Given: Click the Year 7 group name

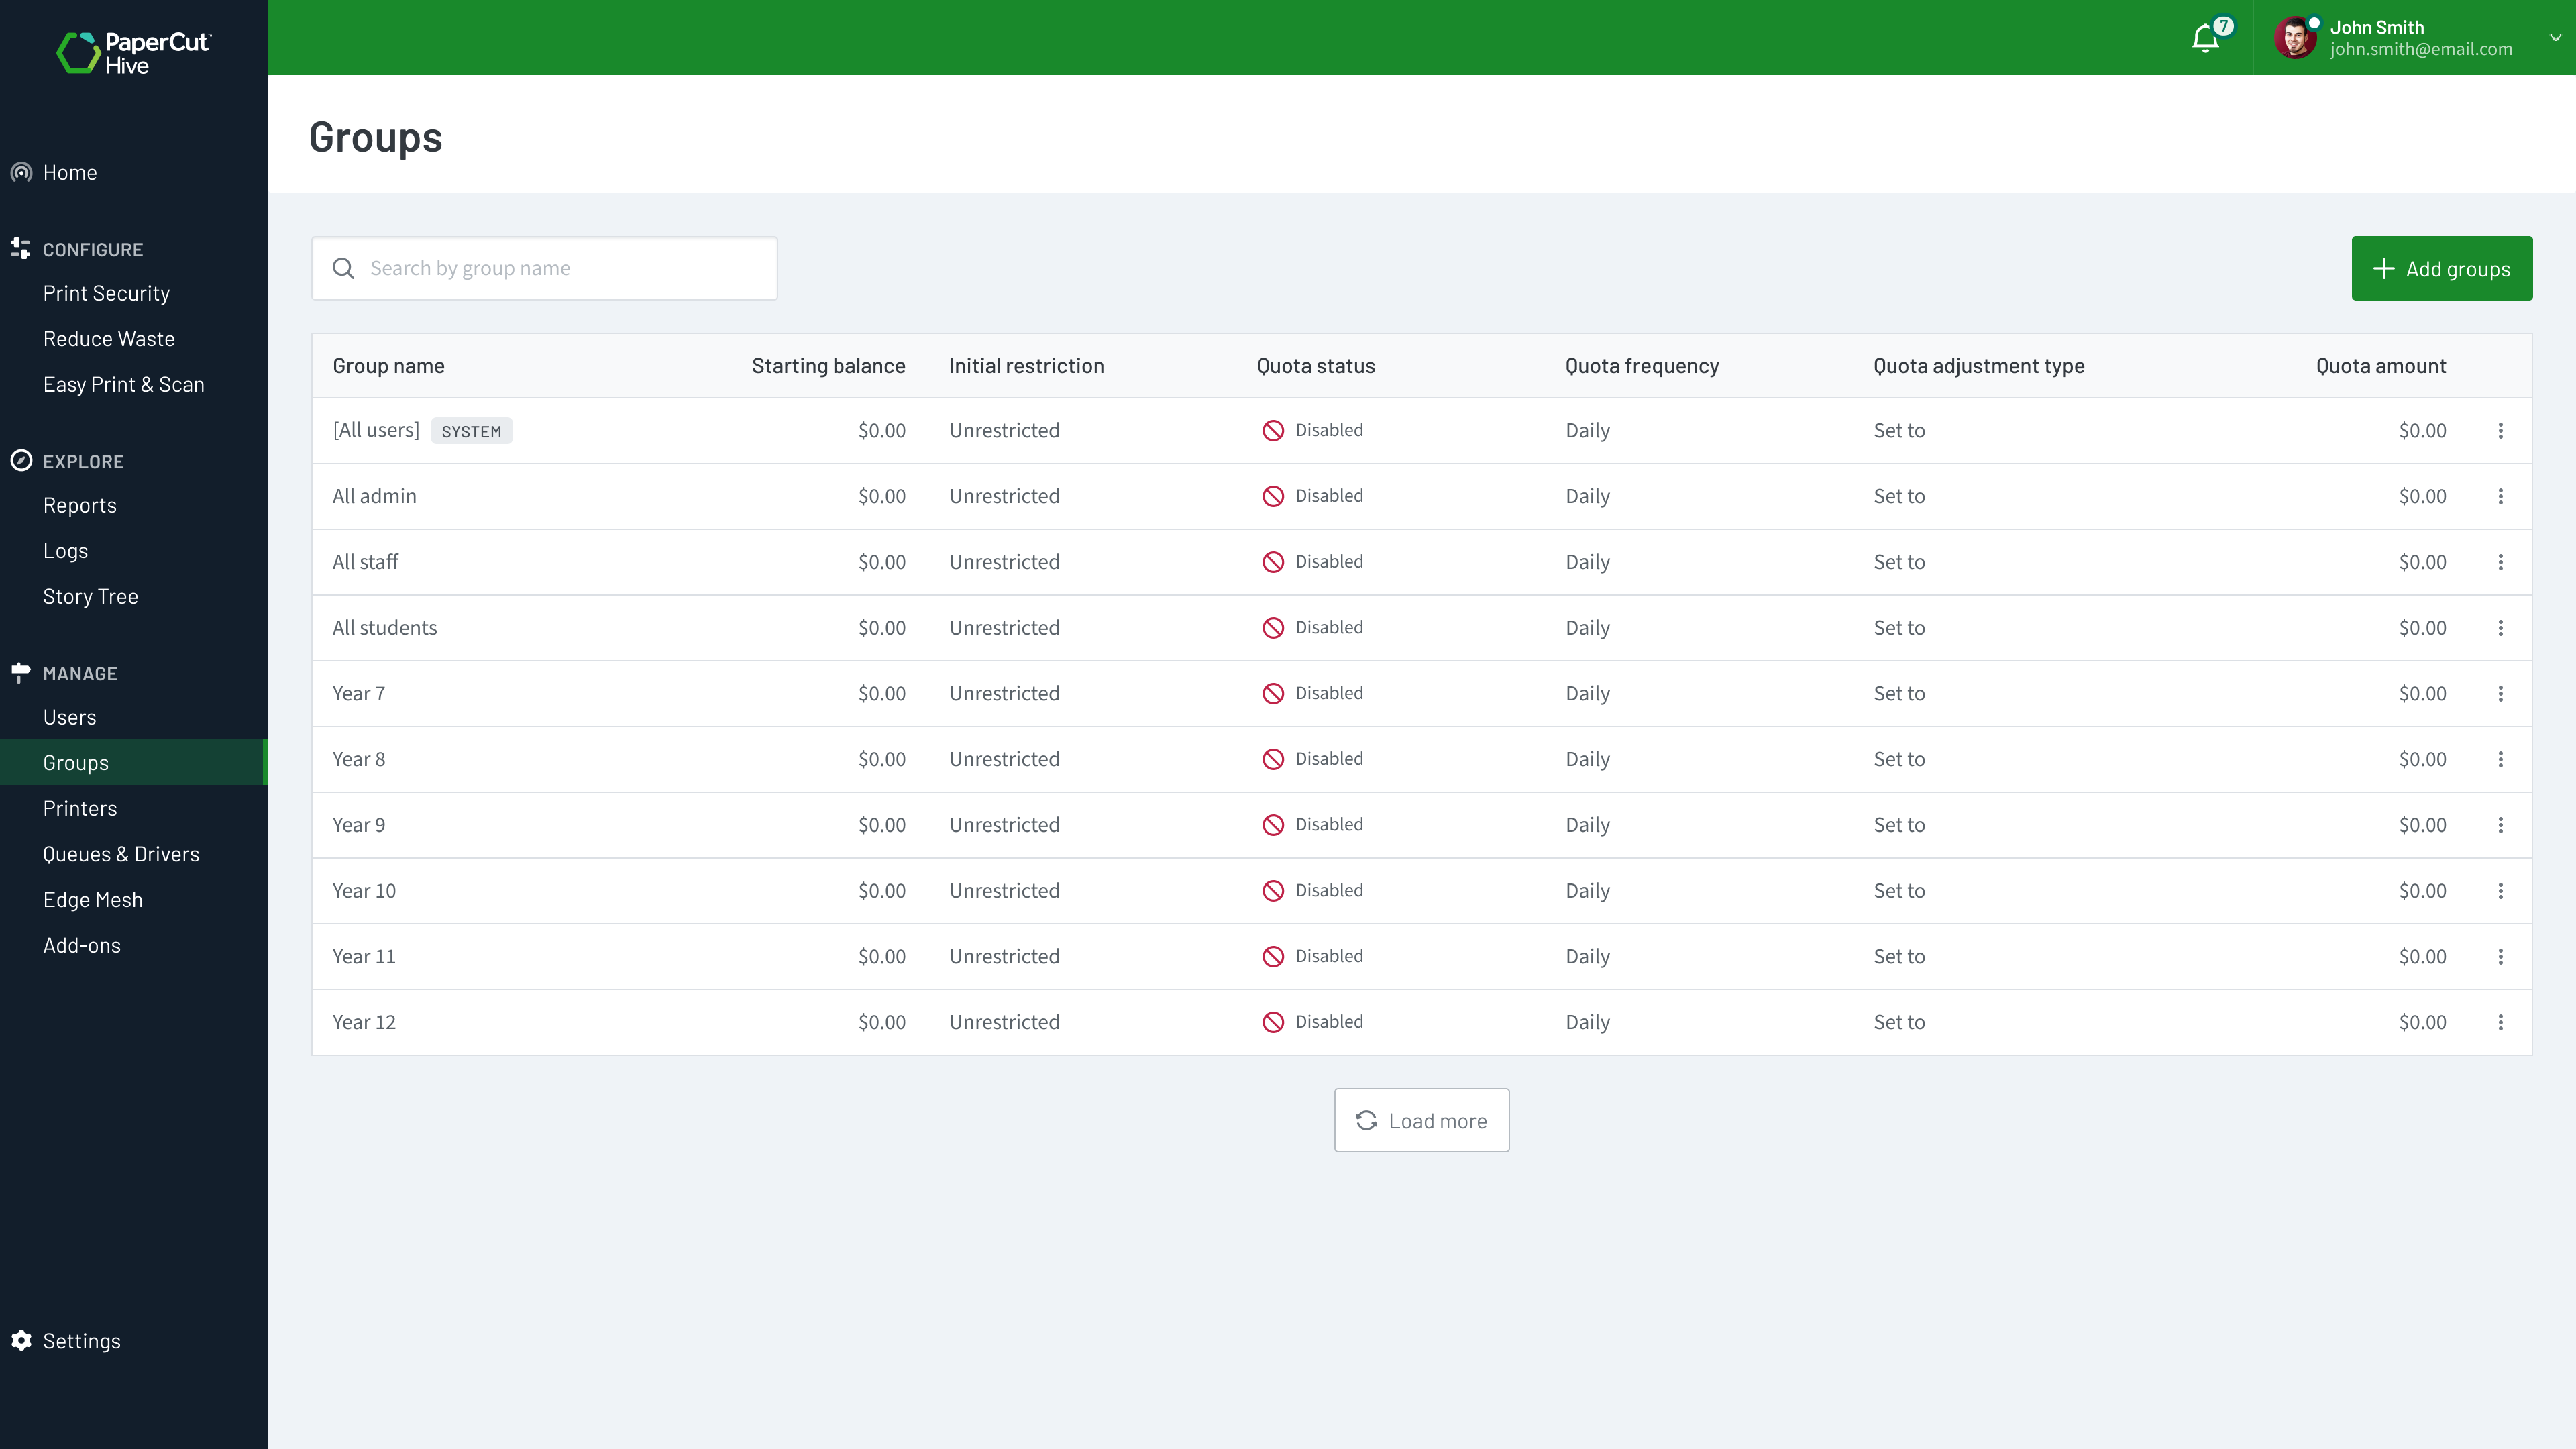Looking at the screenshot, I should 359,694.
